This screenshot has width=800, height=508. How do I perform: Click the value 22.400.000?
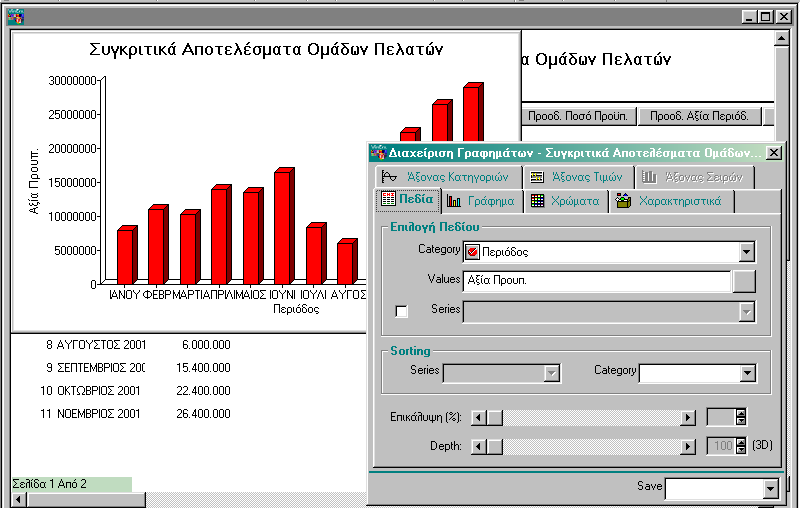click(x=204, y=391)
